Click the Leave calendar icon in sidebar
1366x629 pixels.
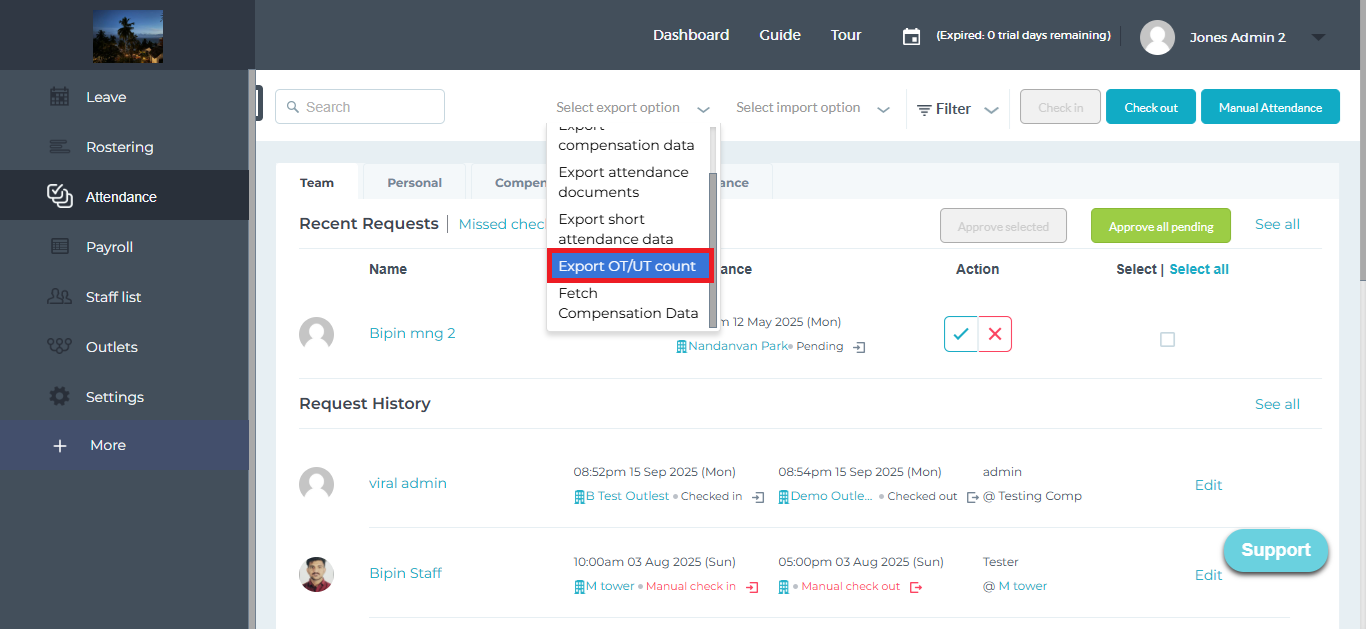60,97
